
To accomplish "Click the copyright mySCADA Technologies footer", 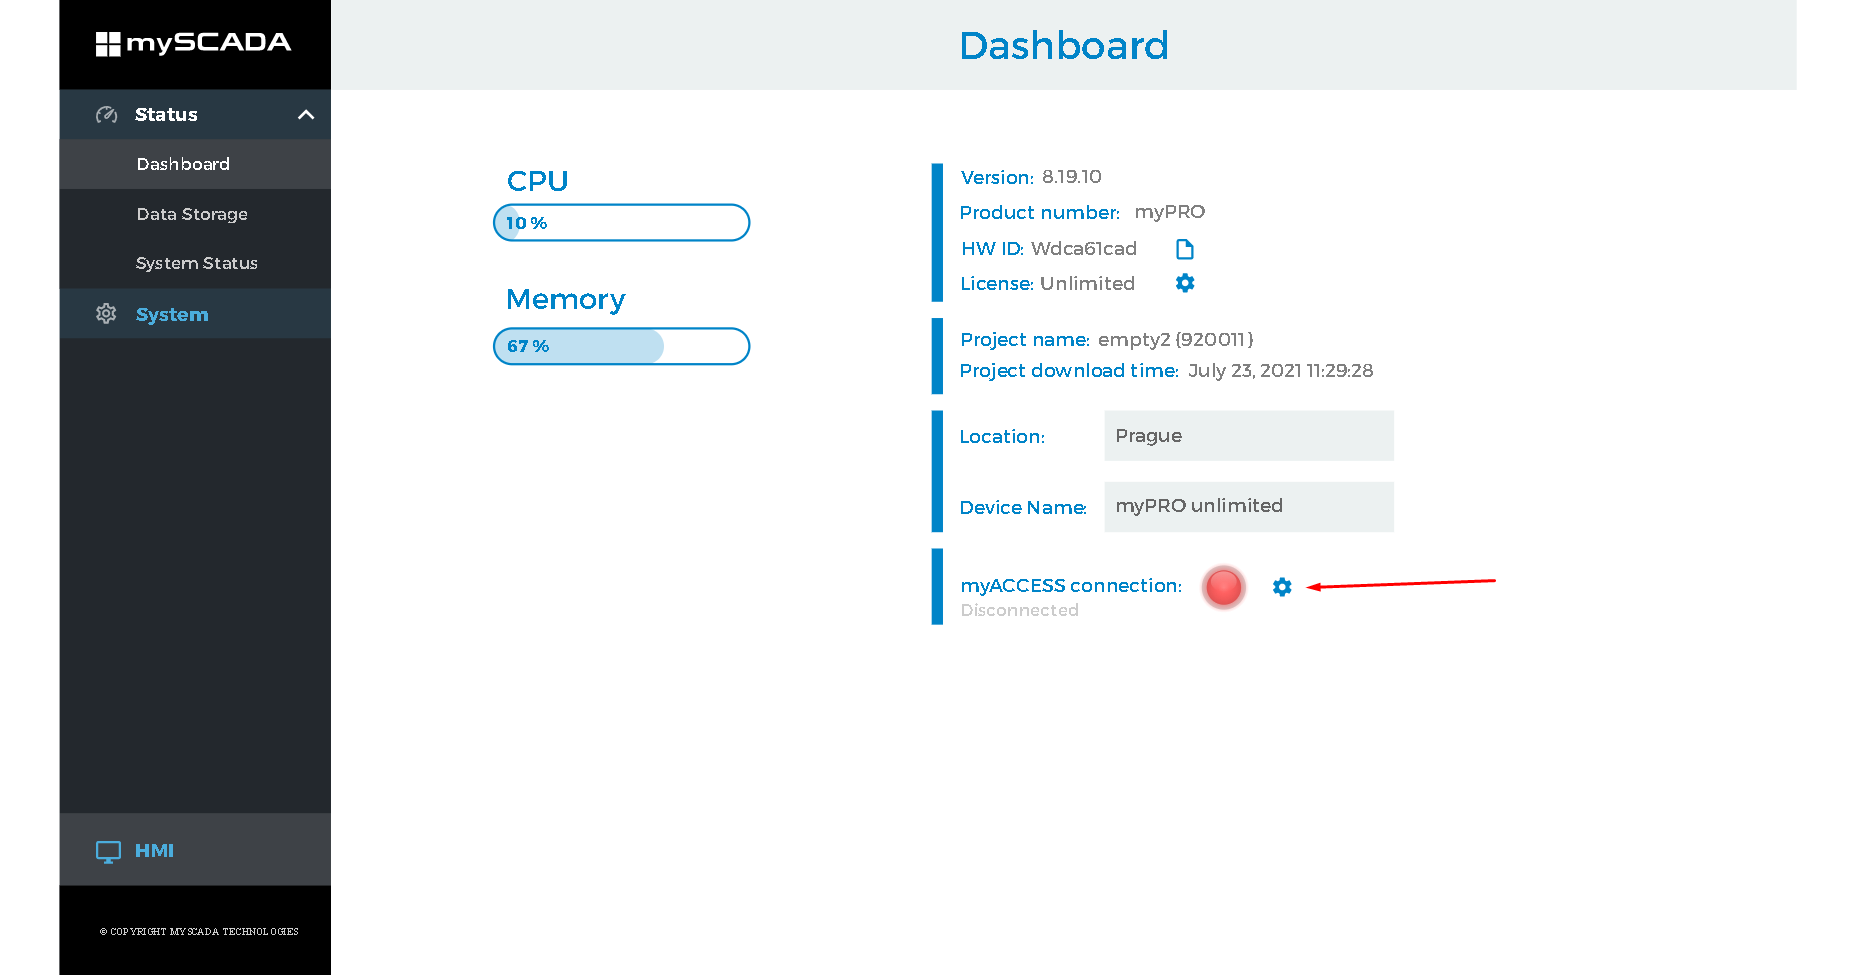I will (199, 932).
